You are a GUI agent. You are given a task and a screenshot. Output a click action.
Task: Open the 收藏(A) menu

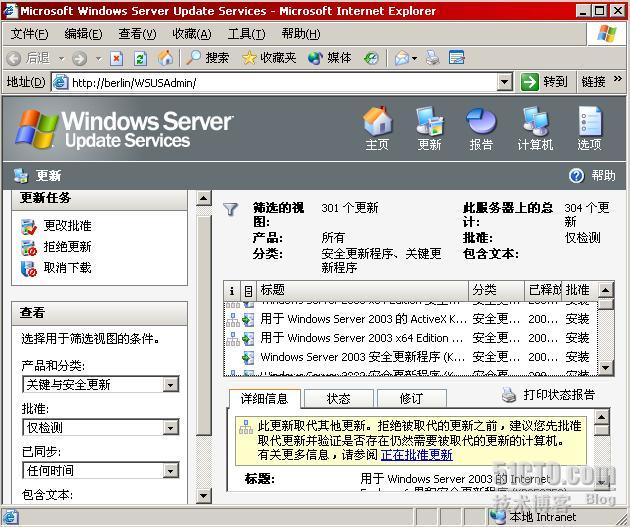coord(192,34)
